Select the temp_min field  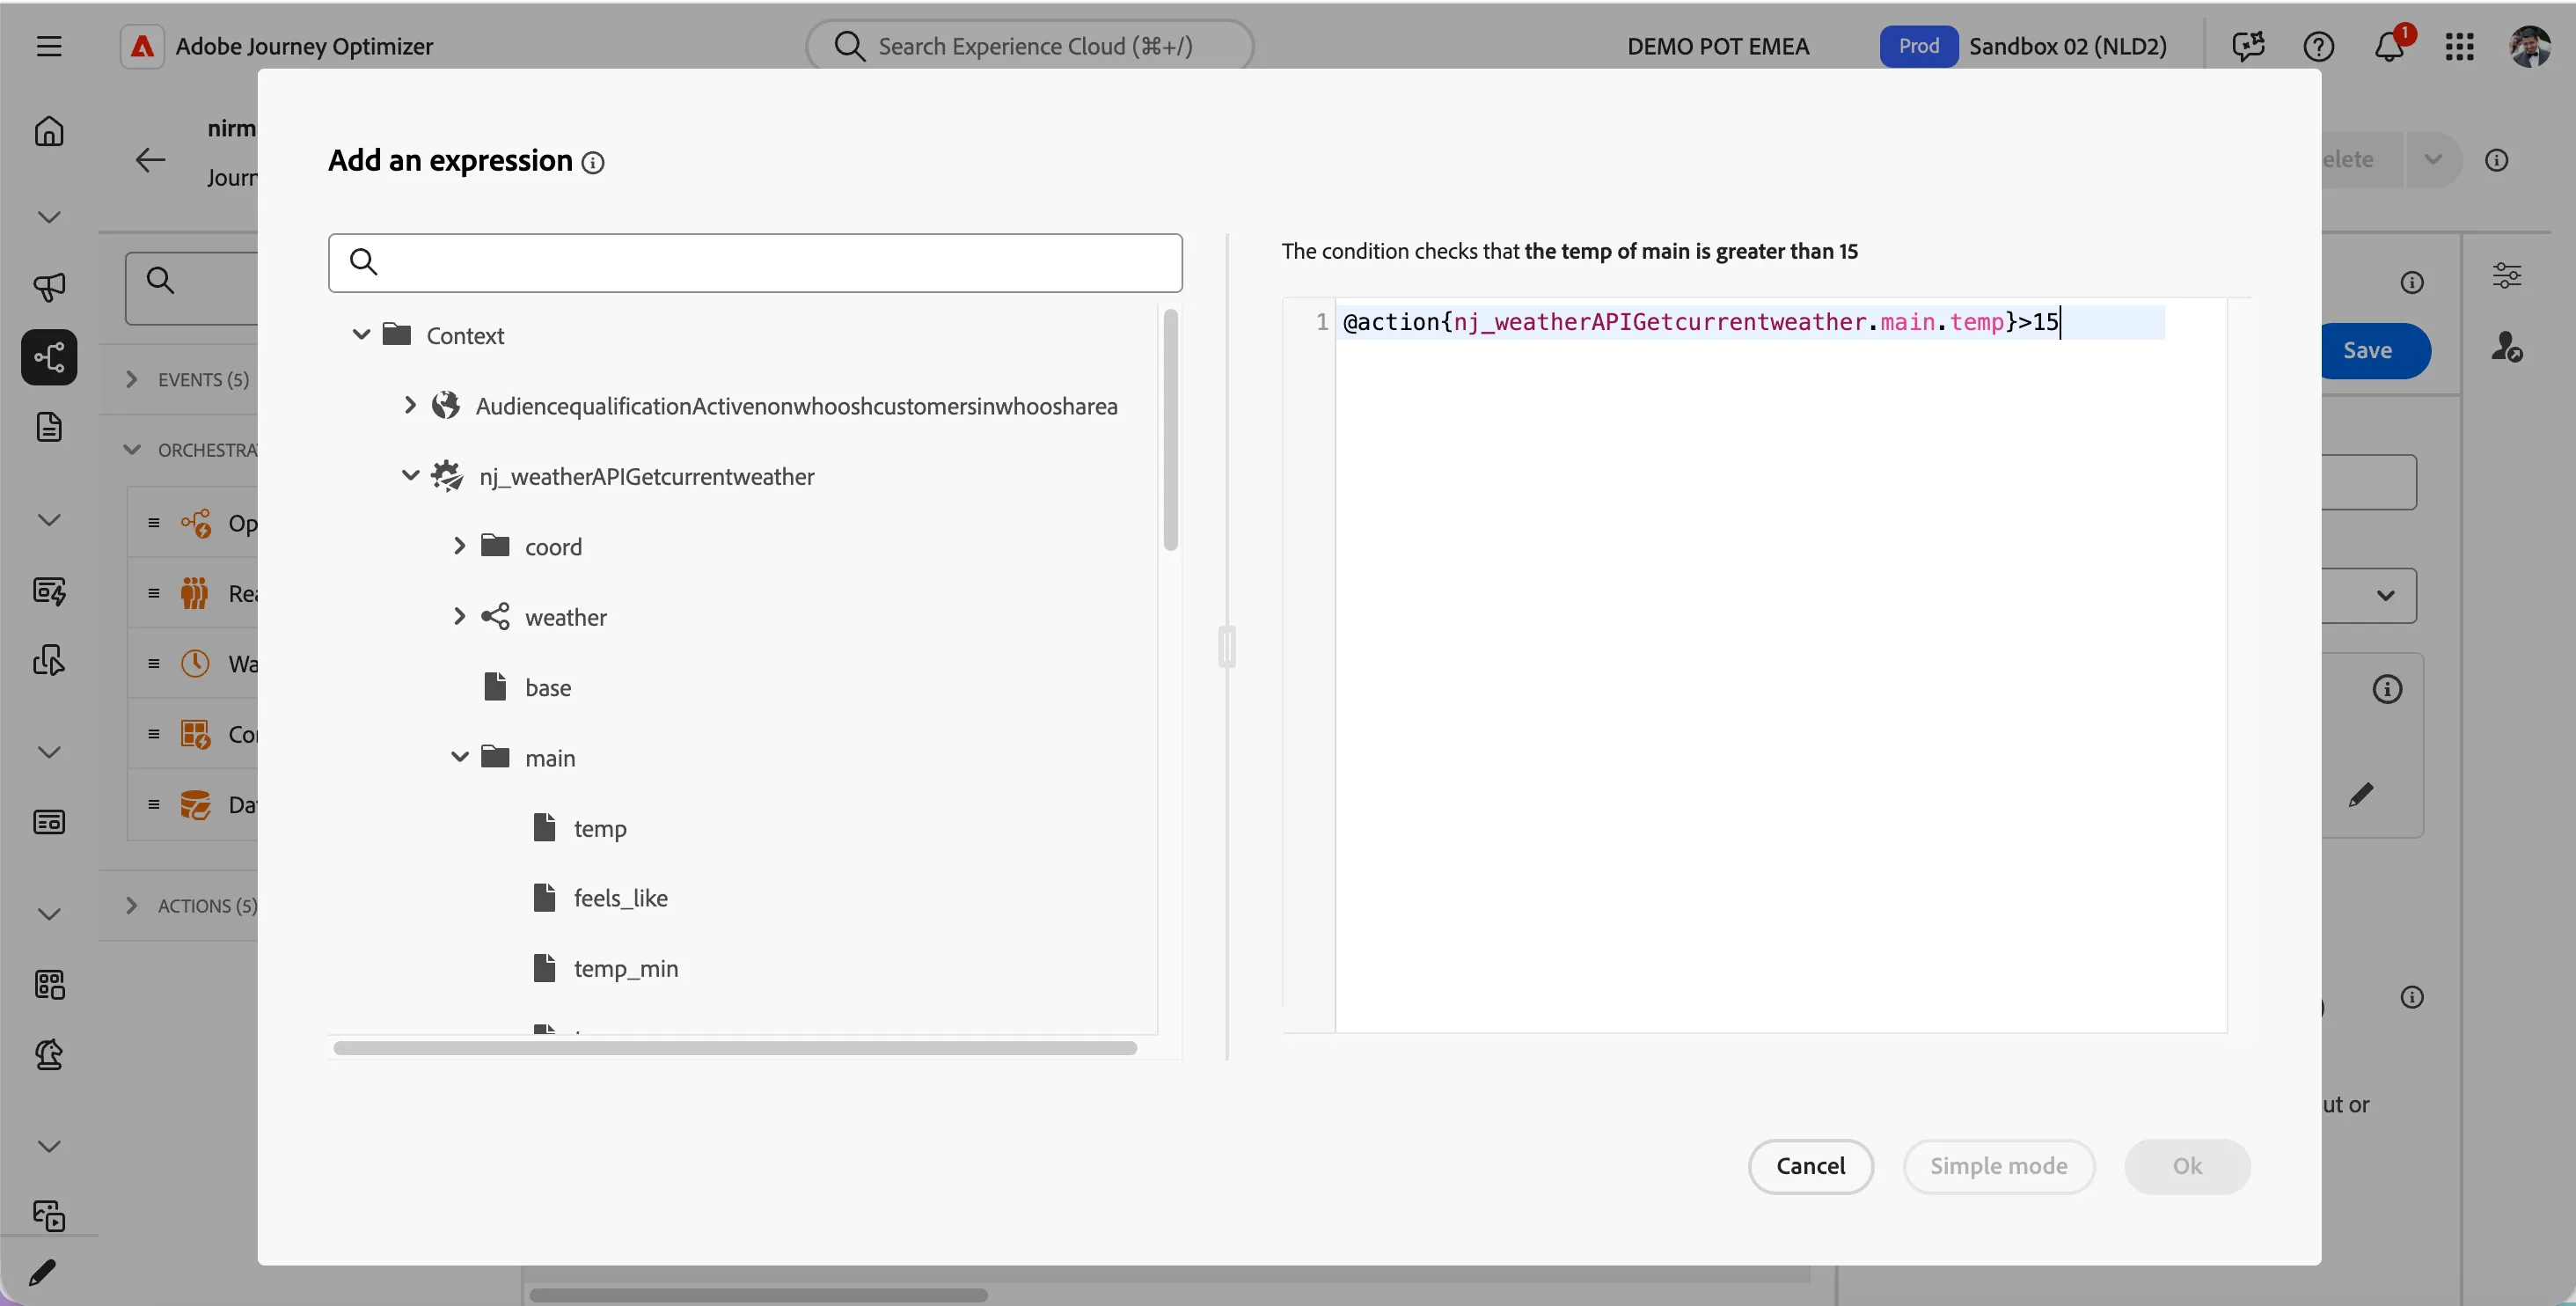626,968
